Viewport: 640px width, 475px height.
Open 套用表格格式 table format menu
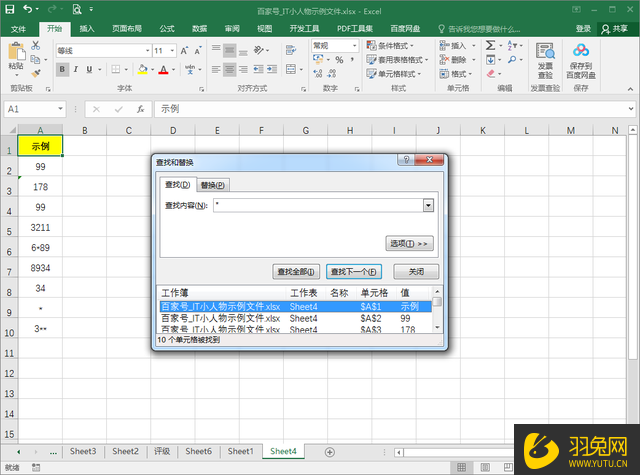click(x=397, y=60)
